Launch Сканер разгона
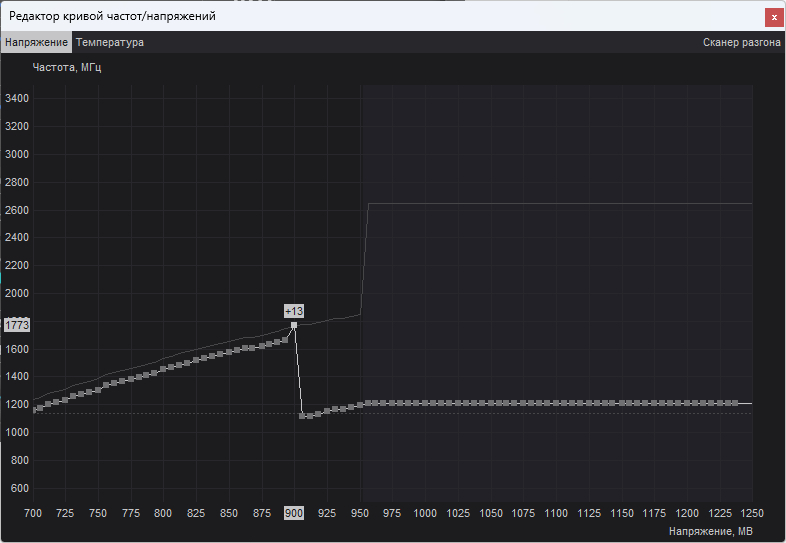Viewport: 786px width, 543px height. [x=741, y=43]
